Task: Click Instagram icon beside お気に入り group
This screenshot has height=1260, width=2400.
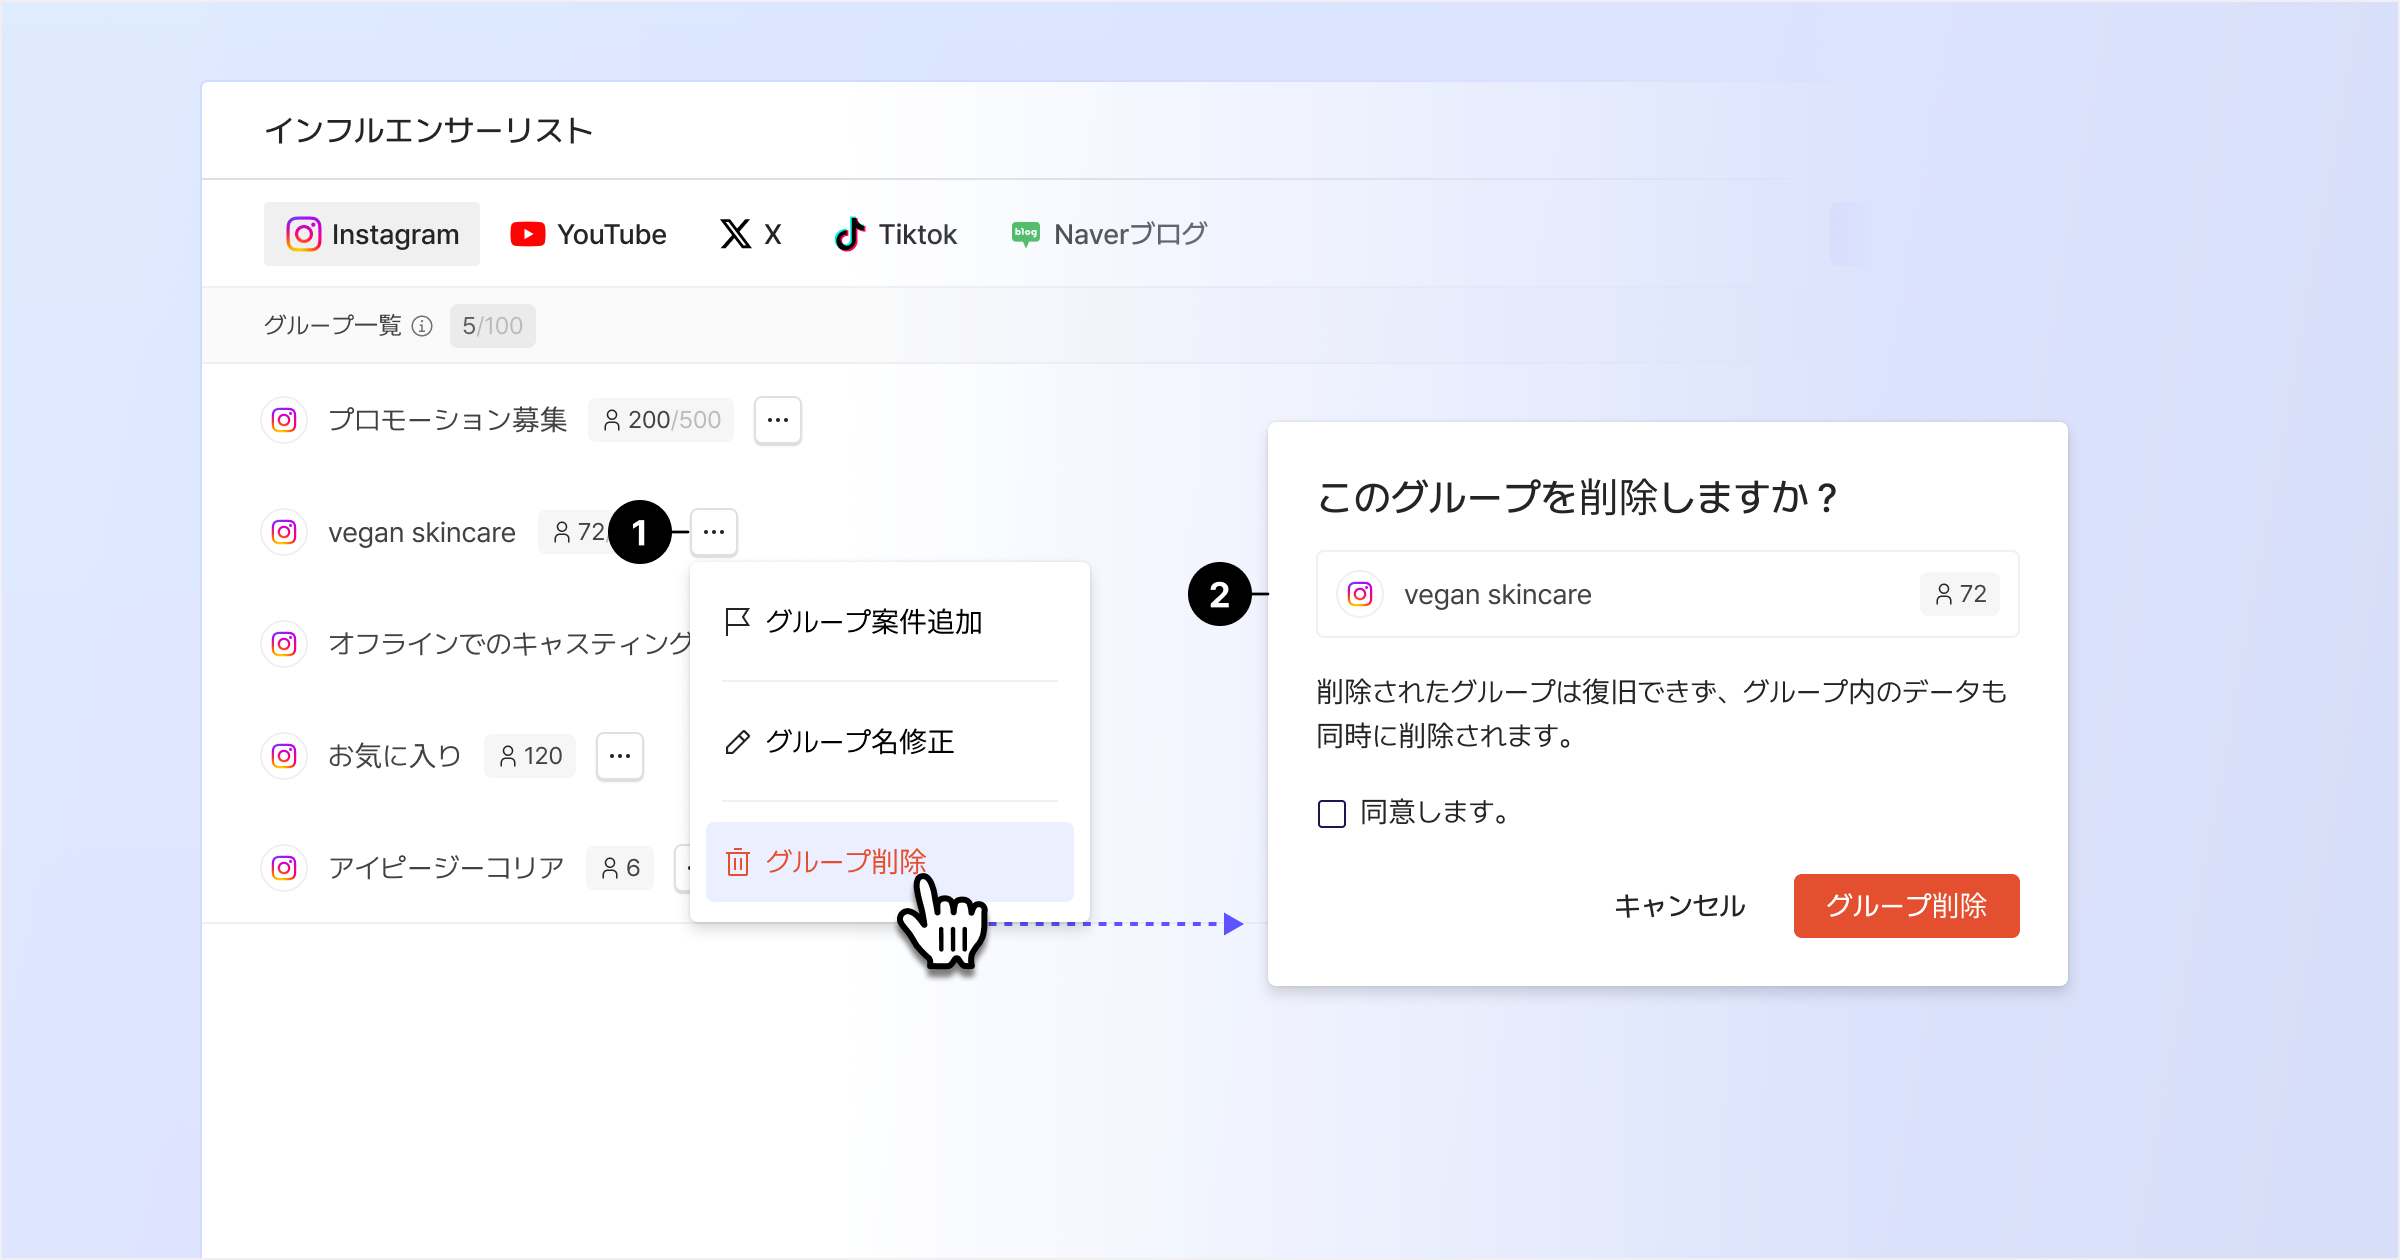Action: click(x=284, y=756)
